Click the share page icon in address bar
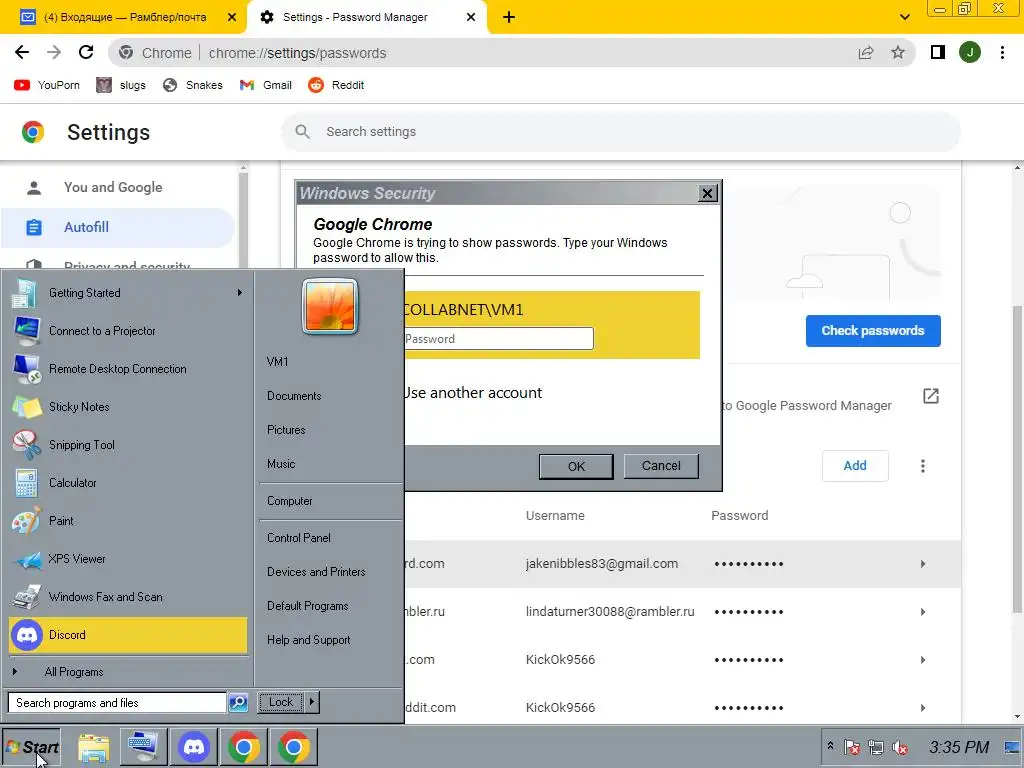The width and height of the screenshot is (1024, 768). pyautogui.click(x=866, y=52)
